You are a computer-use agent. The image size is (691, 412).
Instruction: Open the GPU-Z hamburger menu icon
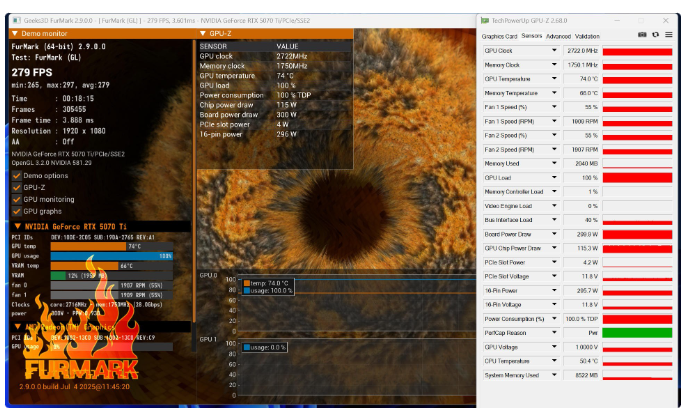click(669, 35)
